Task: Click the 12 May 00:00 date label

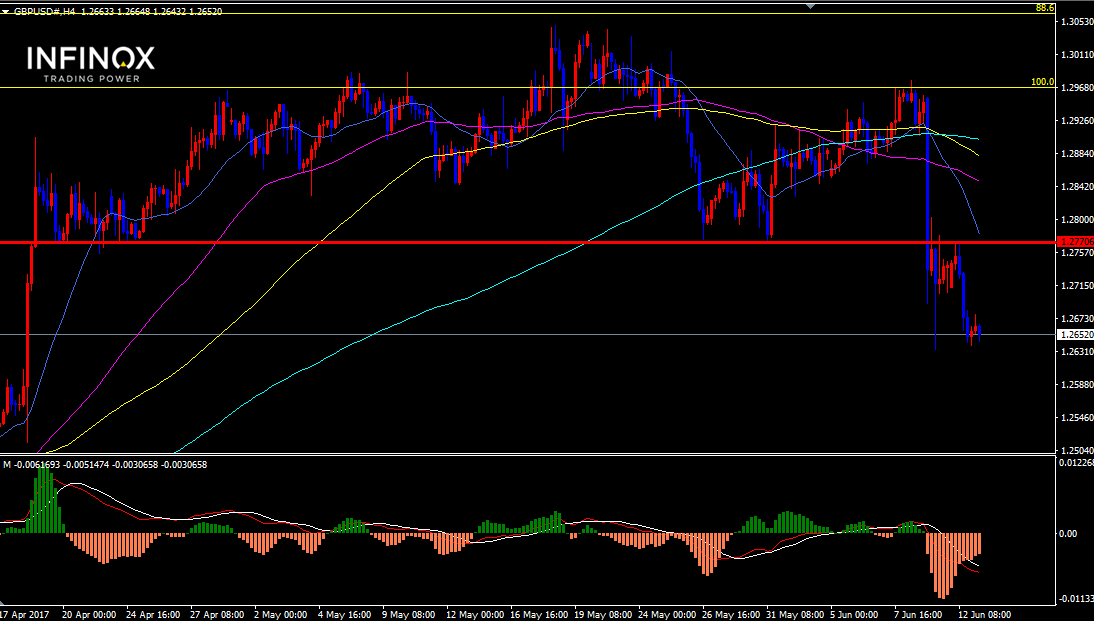Action: pyautogui.click(x=473, y=615)
